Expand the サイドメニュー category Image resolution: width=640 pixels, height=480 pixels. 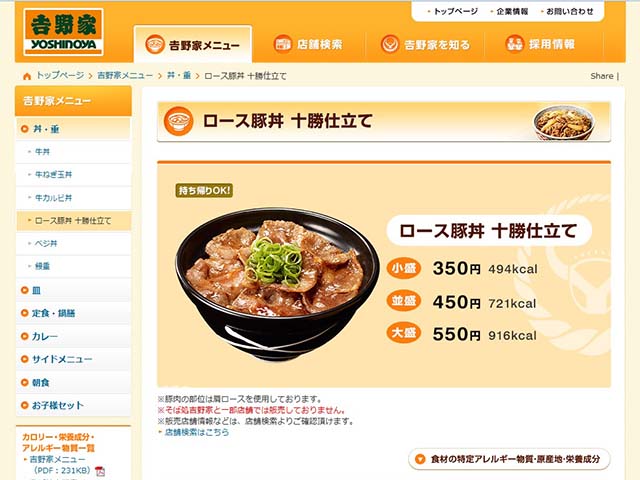(x=73, y=359)
